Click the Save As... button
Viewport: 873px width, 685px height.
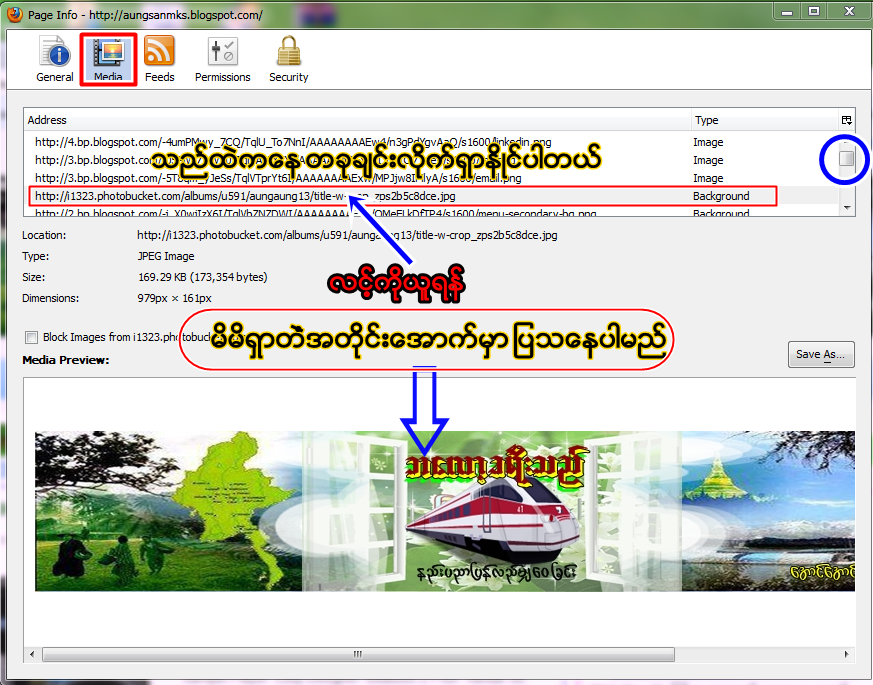(821, 354)
